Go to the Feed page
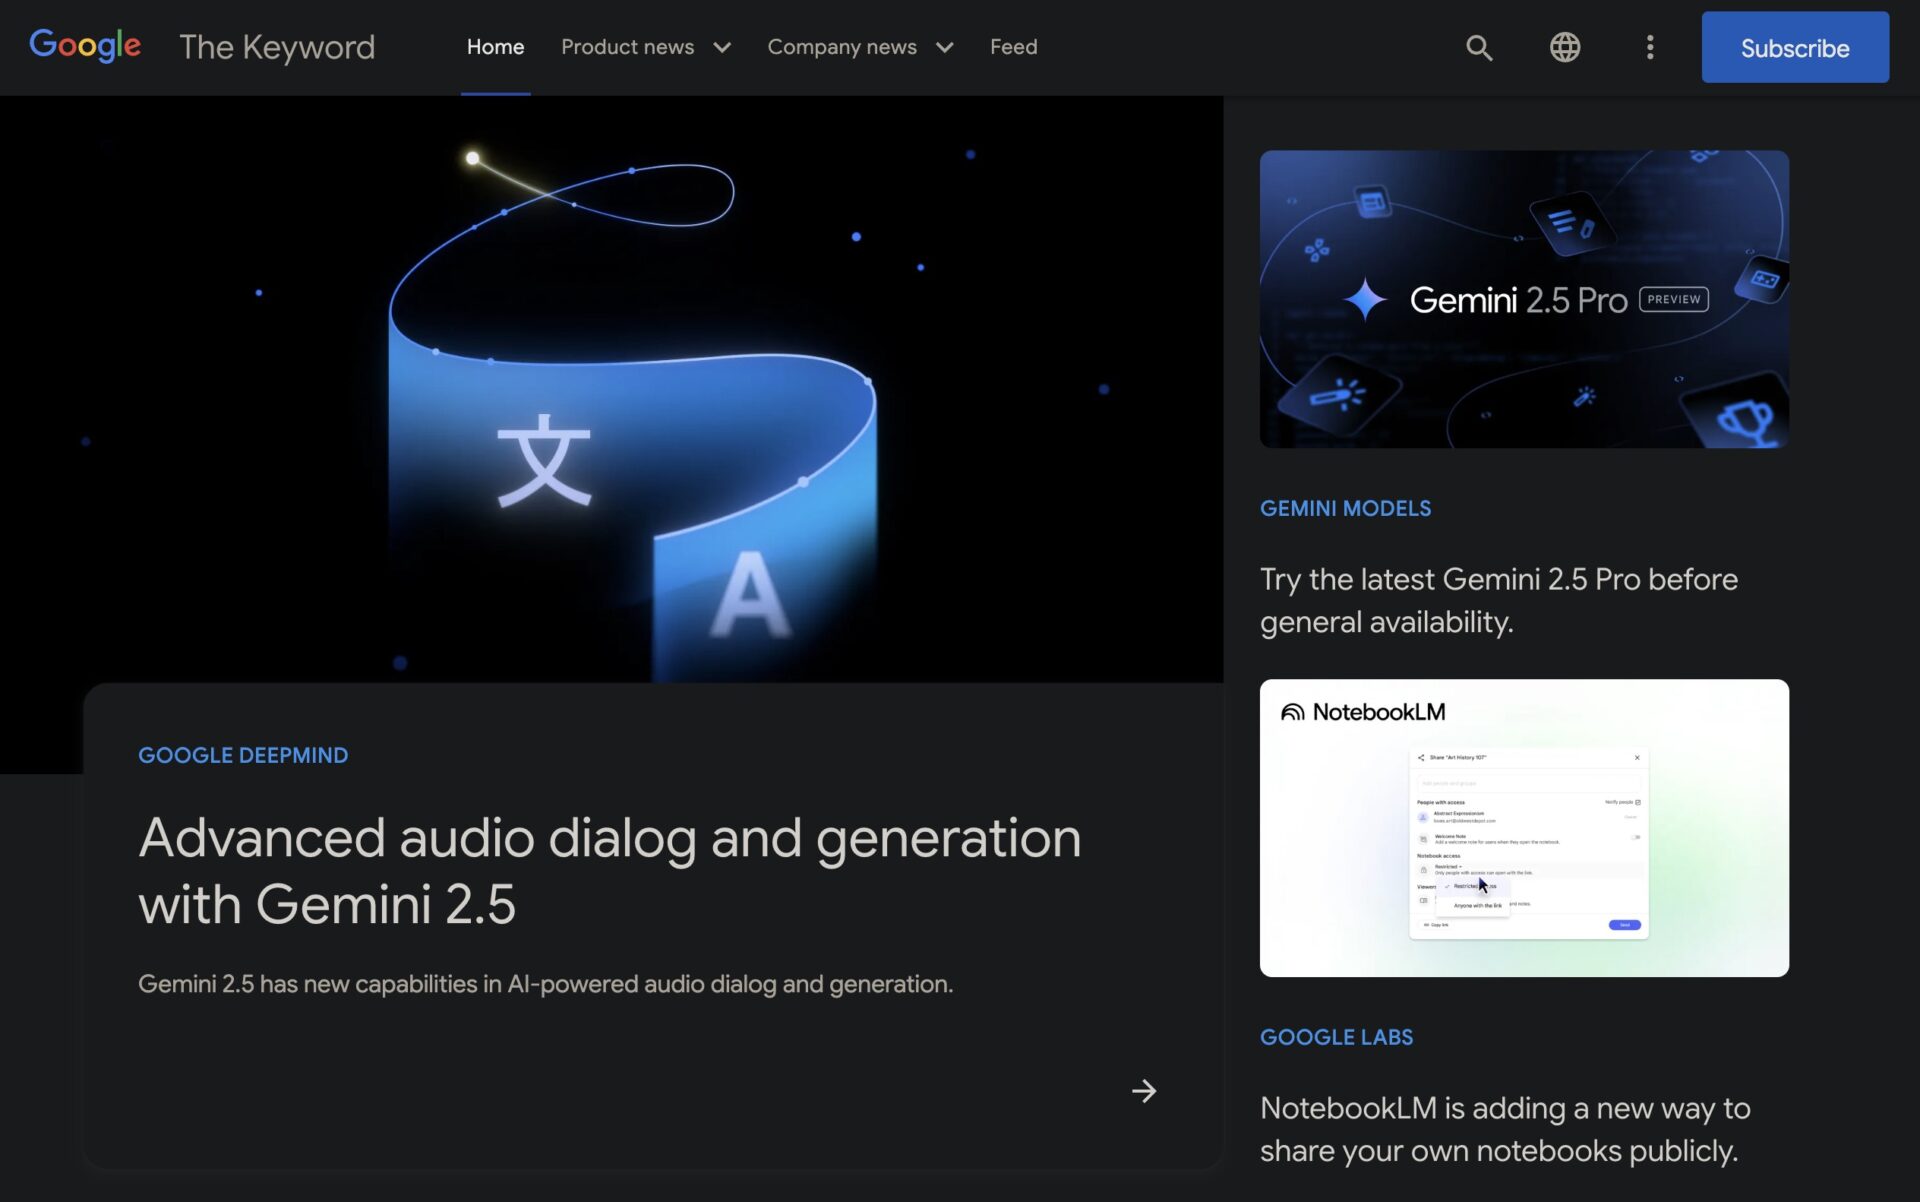Screen dimensions: 1920x1202 pyautogui.click(x=1013, y=47)
